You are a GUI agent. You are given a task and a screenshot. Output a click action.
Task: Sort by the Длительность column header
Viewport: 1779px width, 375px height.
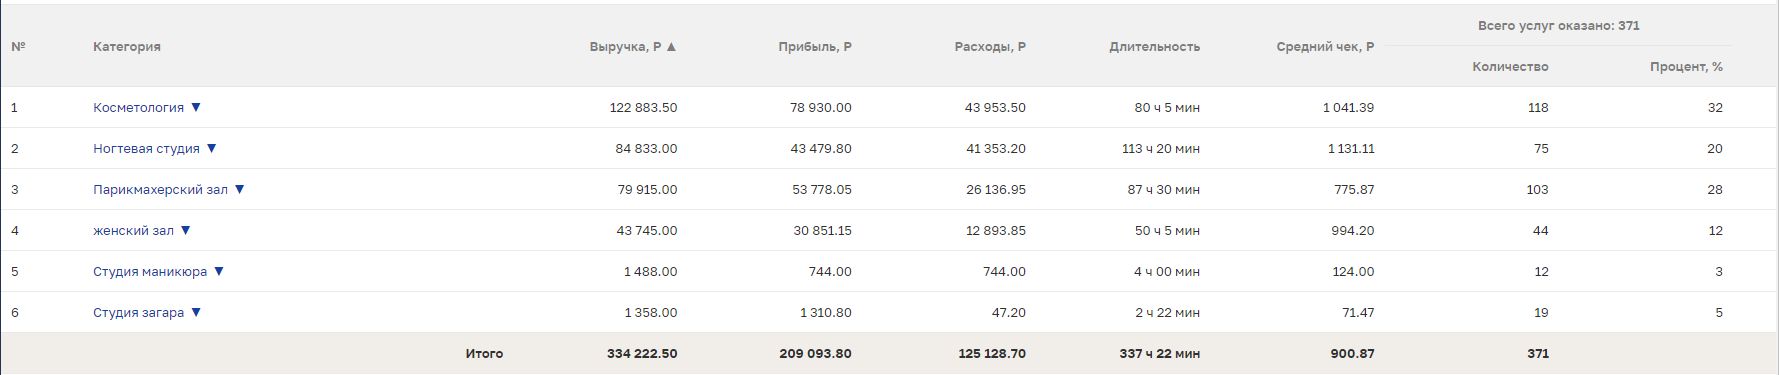pyautogui.click(x=1154, y=46)
